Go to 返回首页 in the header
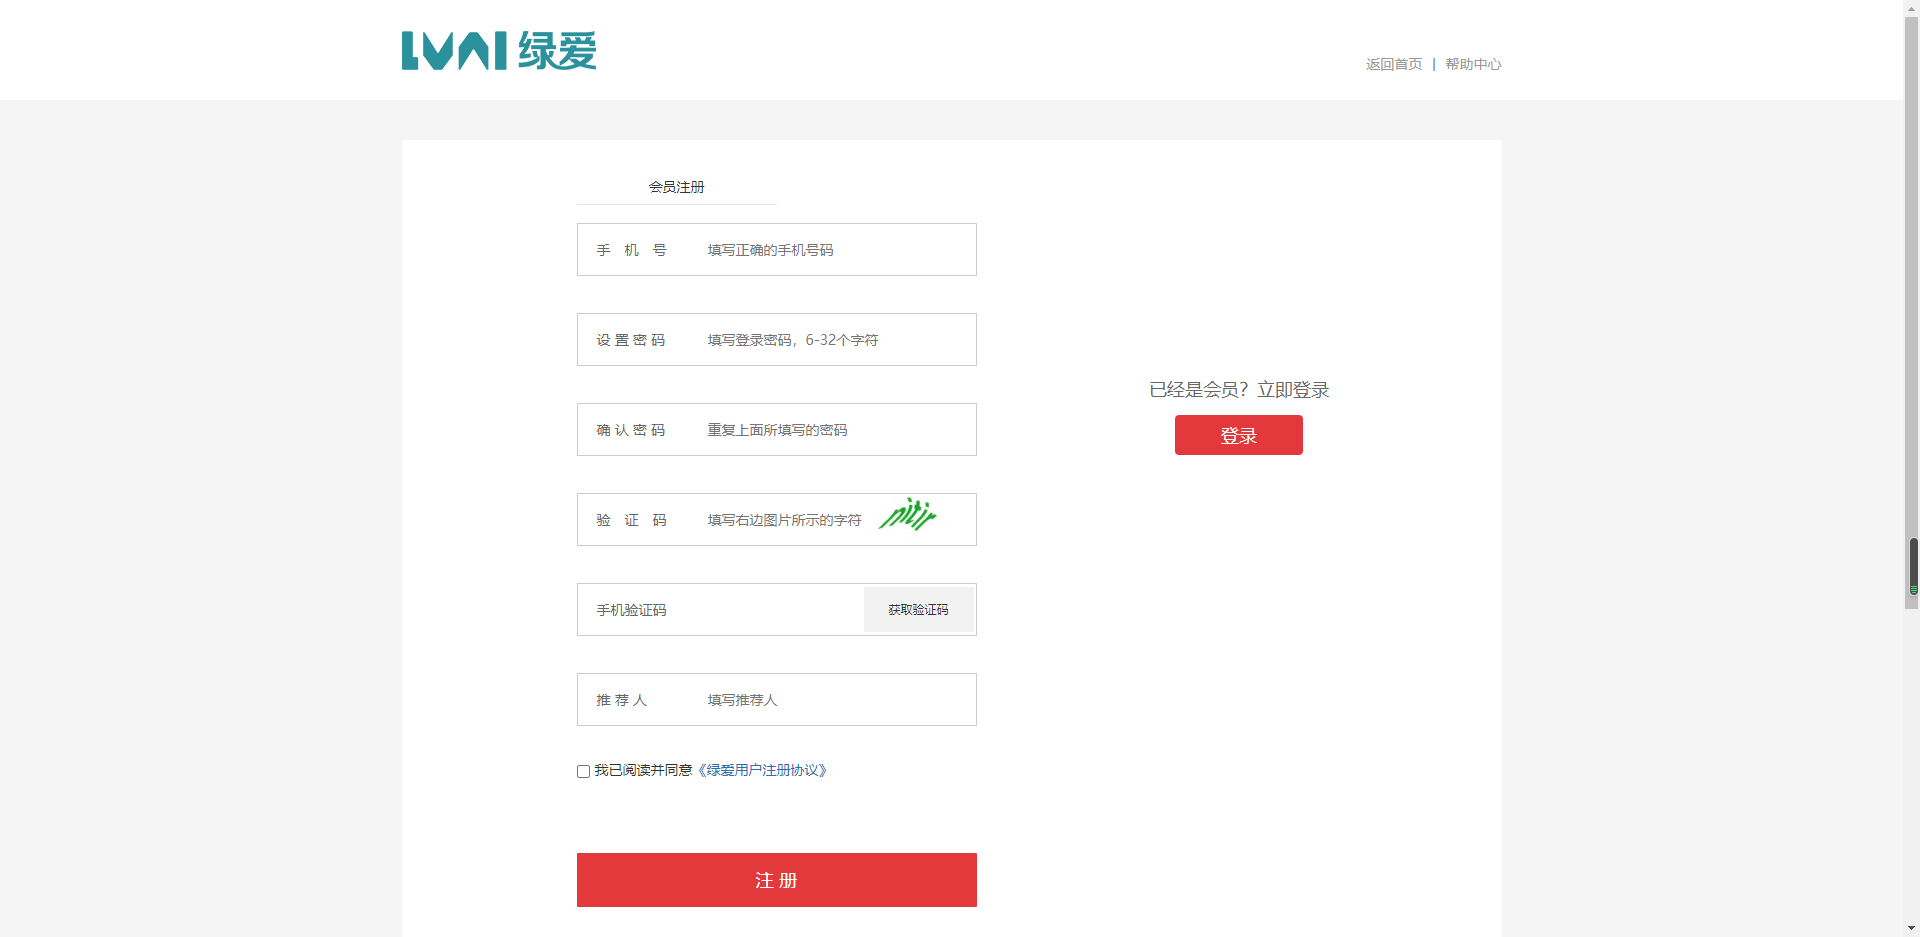Screen dimensions: 1920x937 [x=1393, y=64]
